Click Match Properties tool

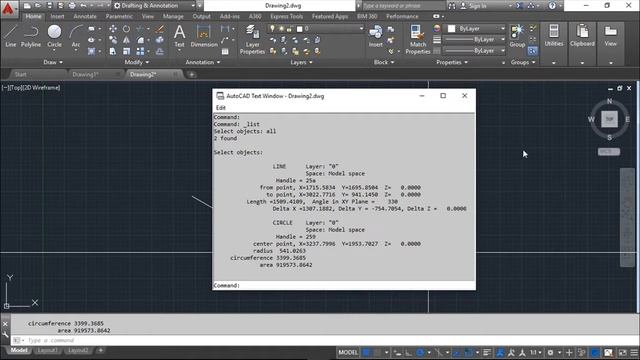coord(418,39)
